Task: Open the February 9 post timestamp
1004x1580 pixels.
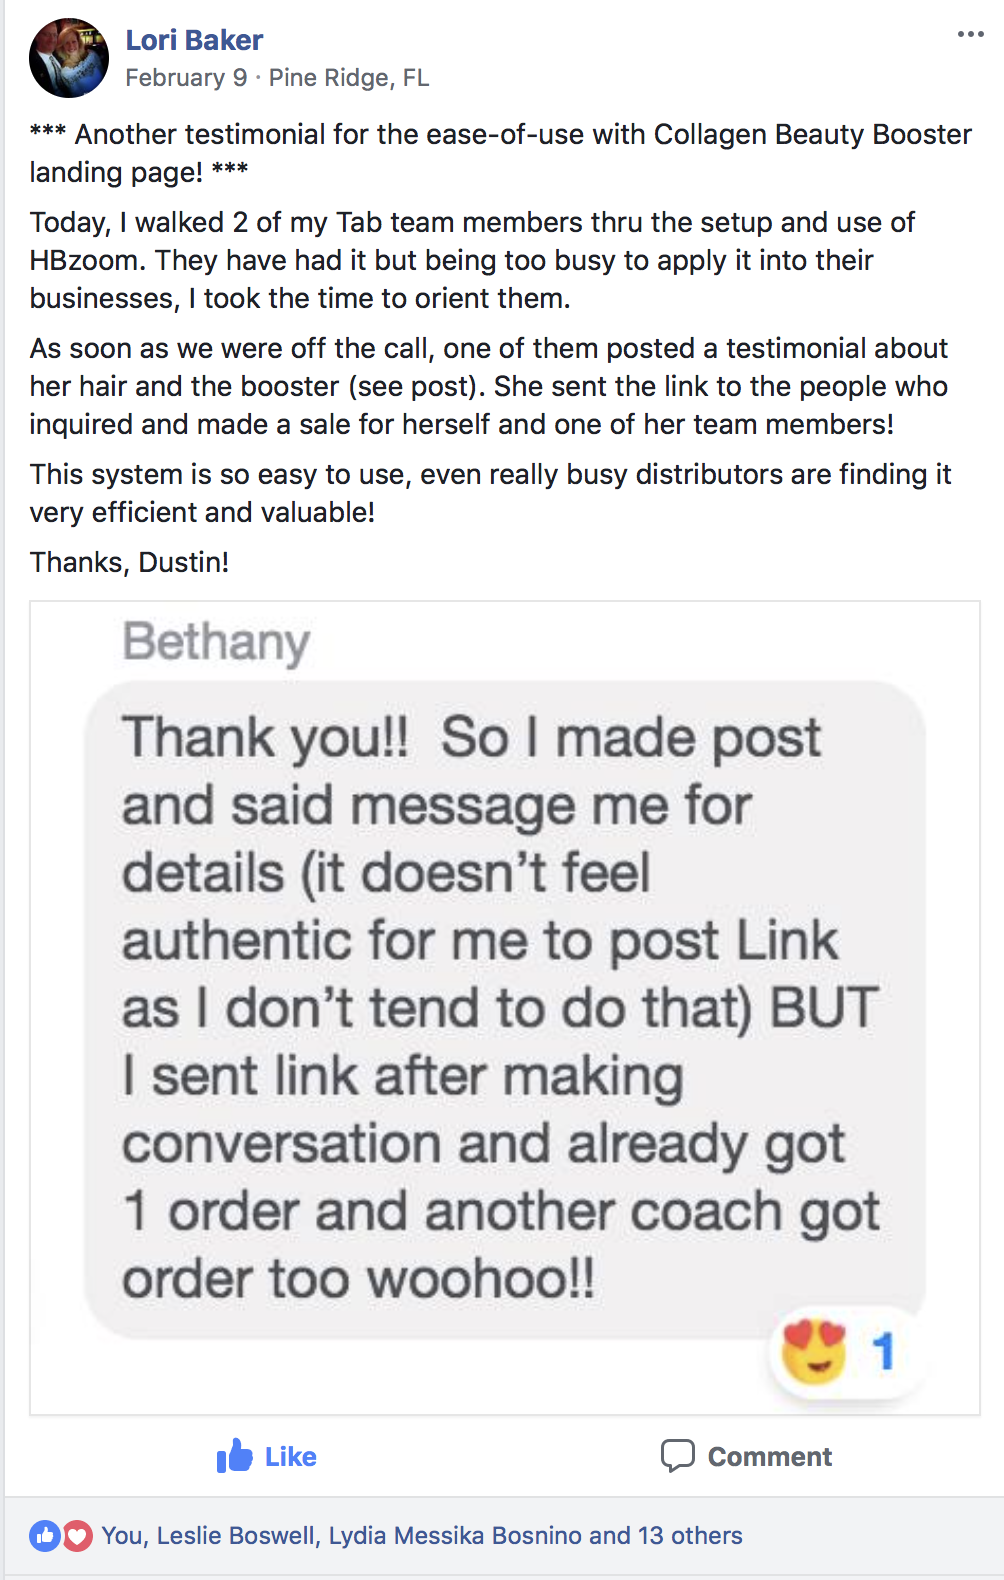Action: (186, 78)
